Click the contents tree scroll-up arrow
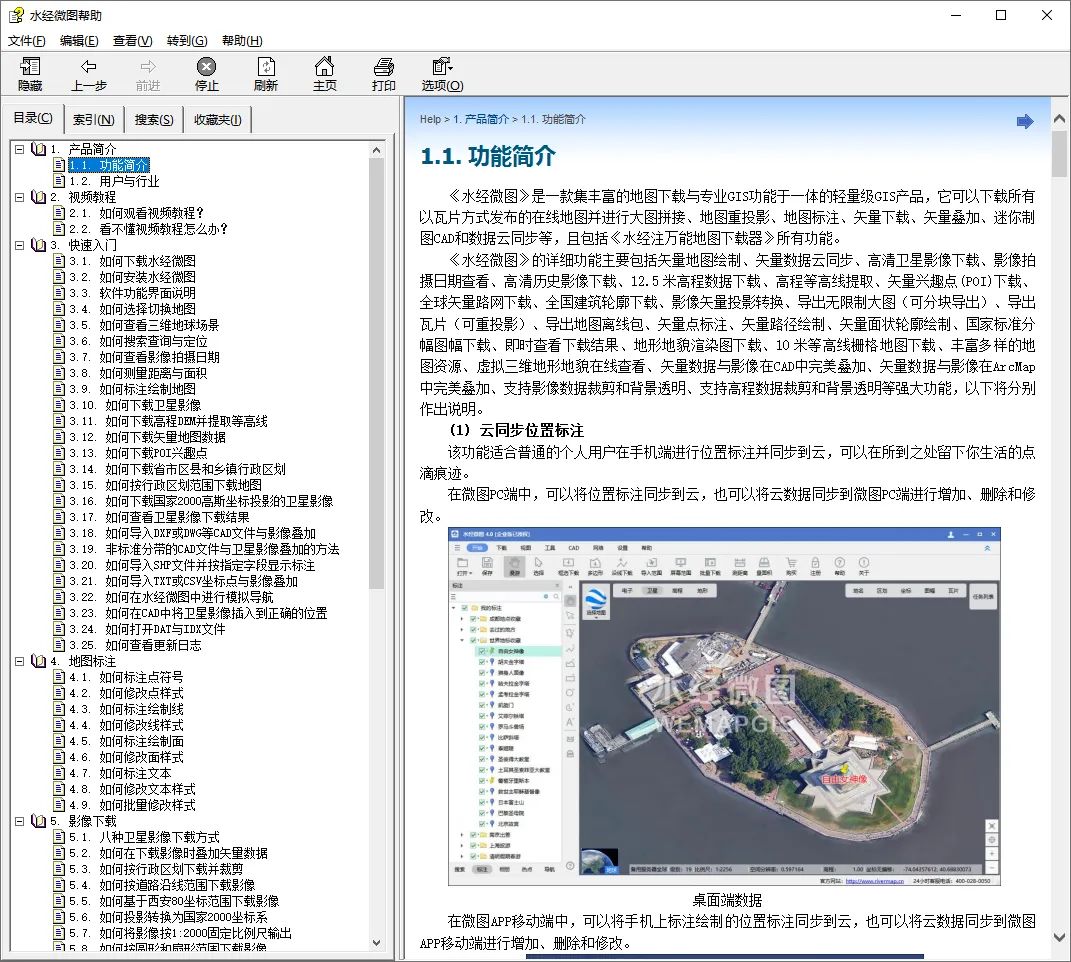1071x962 pixels. coord(376,150)
